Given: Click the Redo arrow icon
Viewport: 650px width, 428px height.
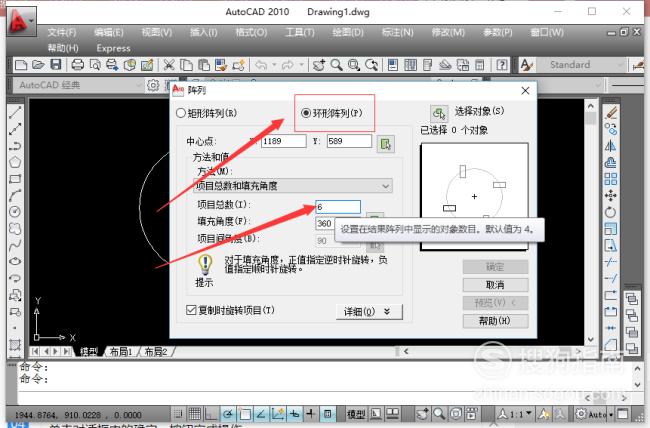Looking at the screenshot, I should coord(288,65).
